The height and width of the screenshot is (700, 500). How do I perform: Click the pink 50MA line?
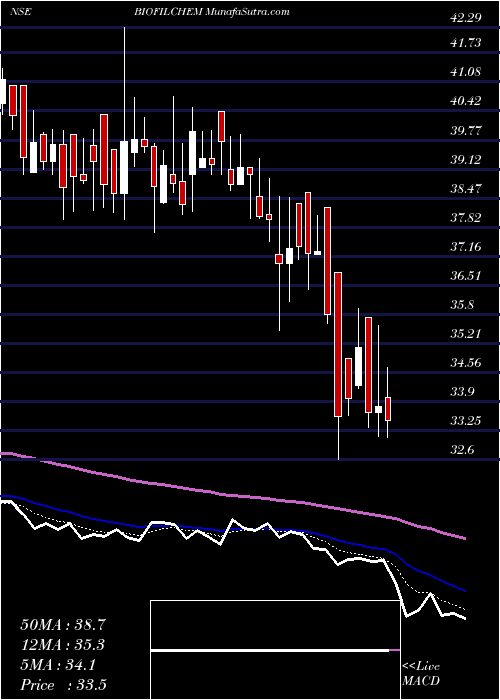tap(232, 496)
